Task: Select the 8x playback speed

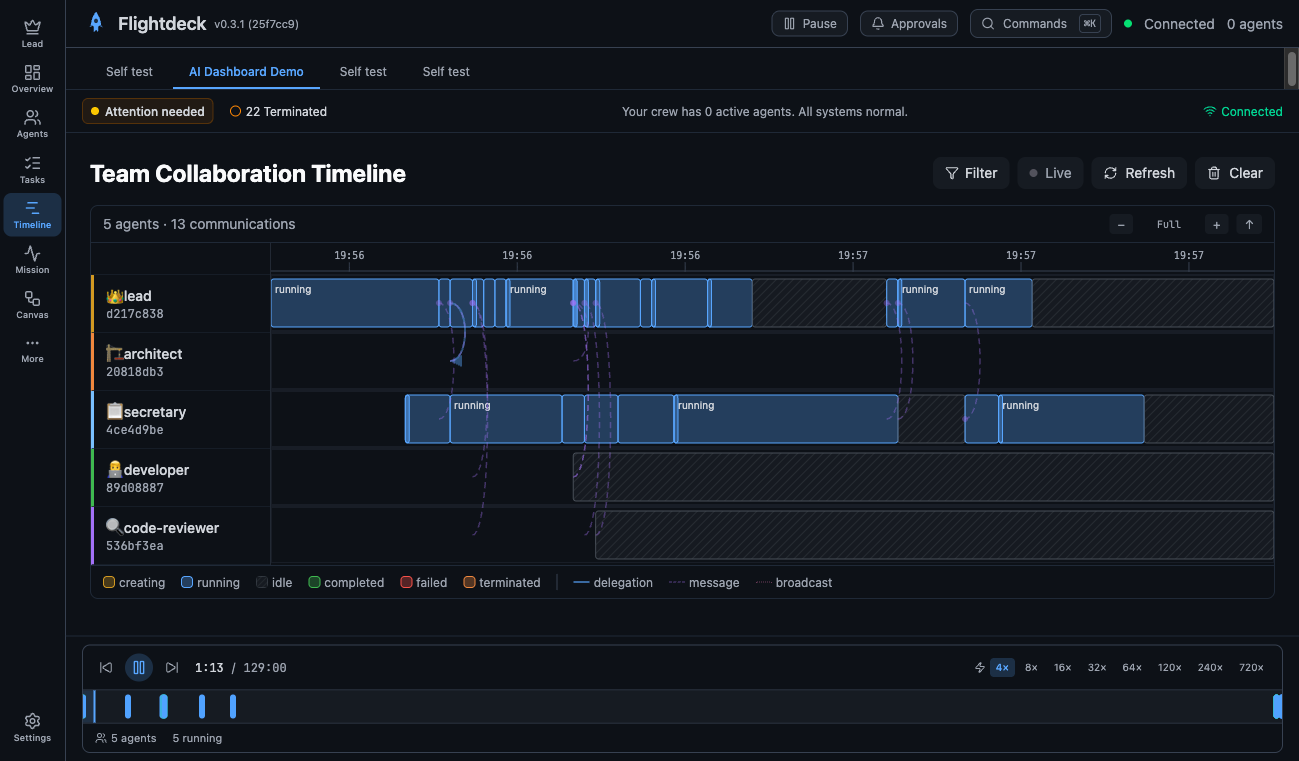Action: [1031, 667]
